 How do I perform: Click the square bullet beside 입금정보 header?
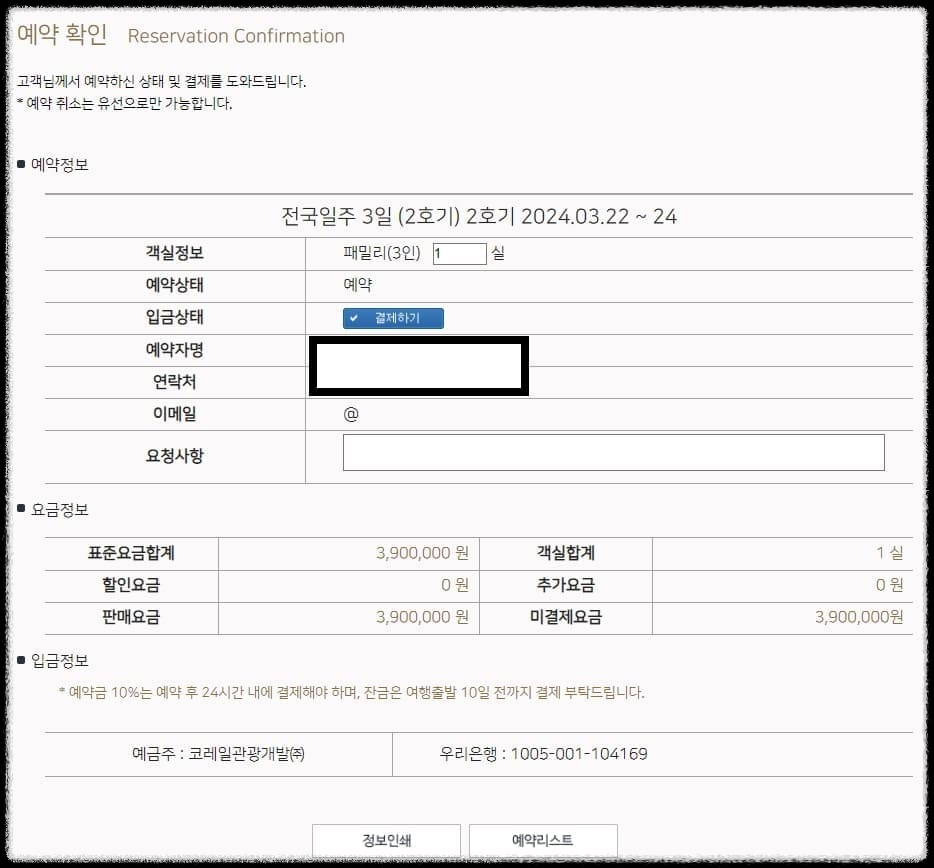(x=21, y=660)
